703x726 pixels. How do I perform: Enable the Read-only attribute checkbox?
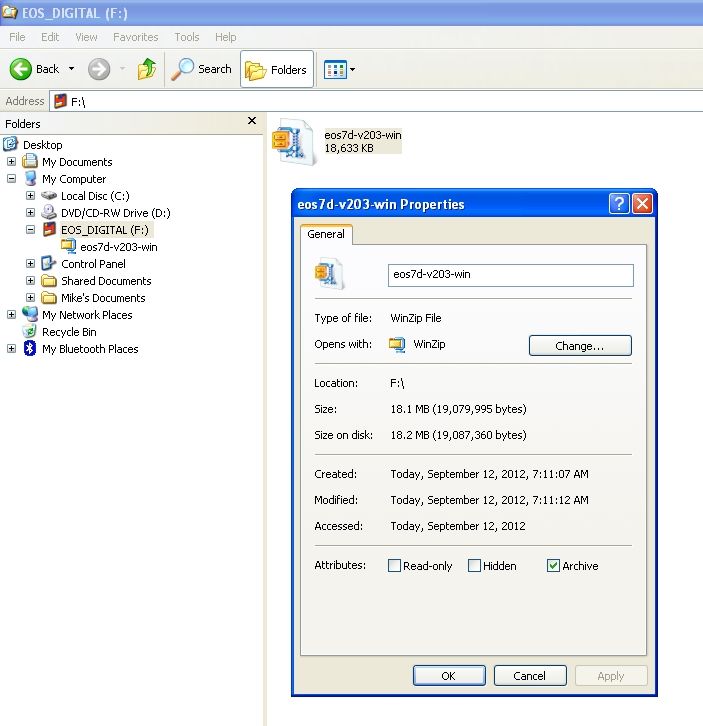tap(394, 566)
